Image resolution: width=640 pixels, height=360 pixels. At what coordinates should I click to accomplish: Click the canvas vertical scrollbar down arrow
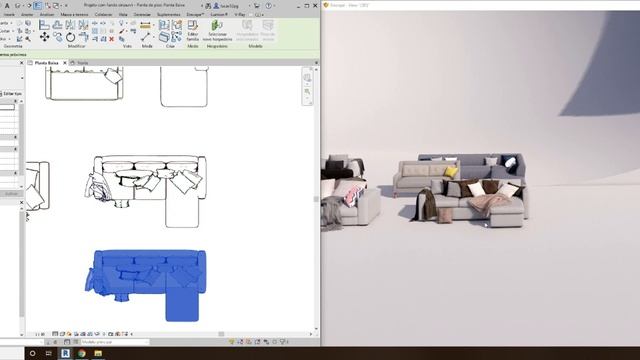316,329
